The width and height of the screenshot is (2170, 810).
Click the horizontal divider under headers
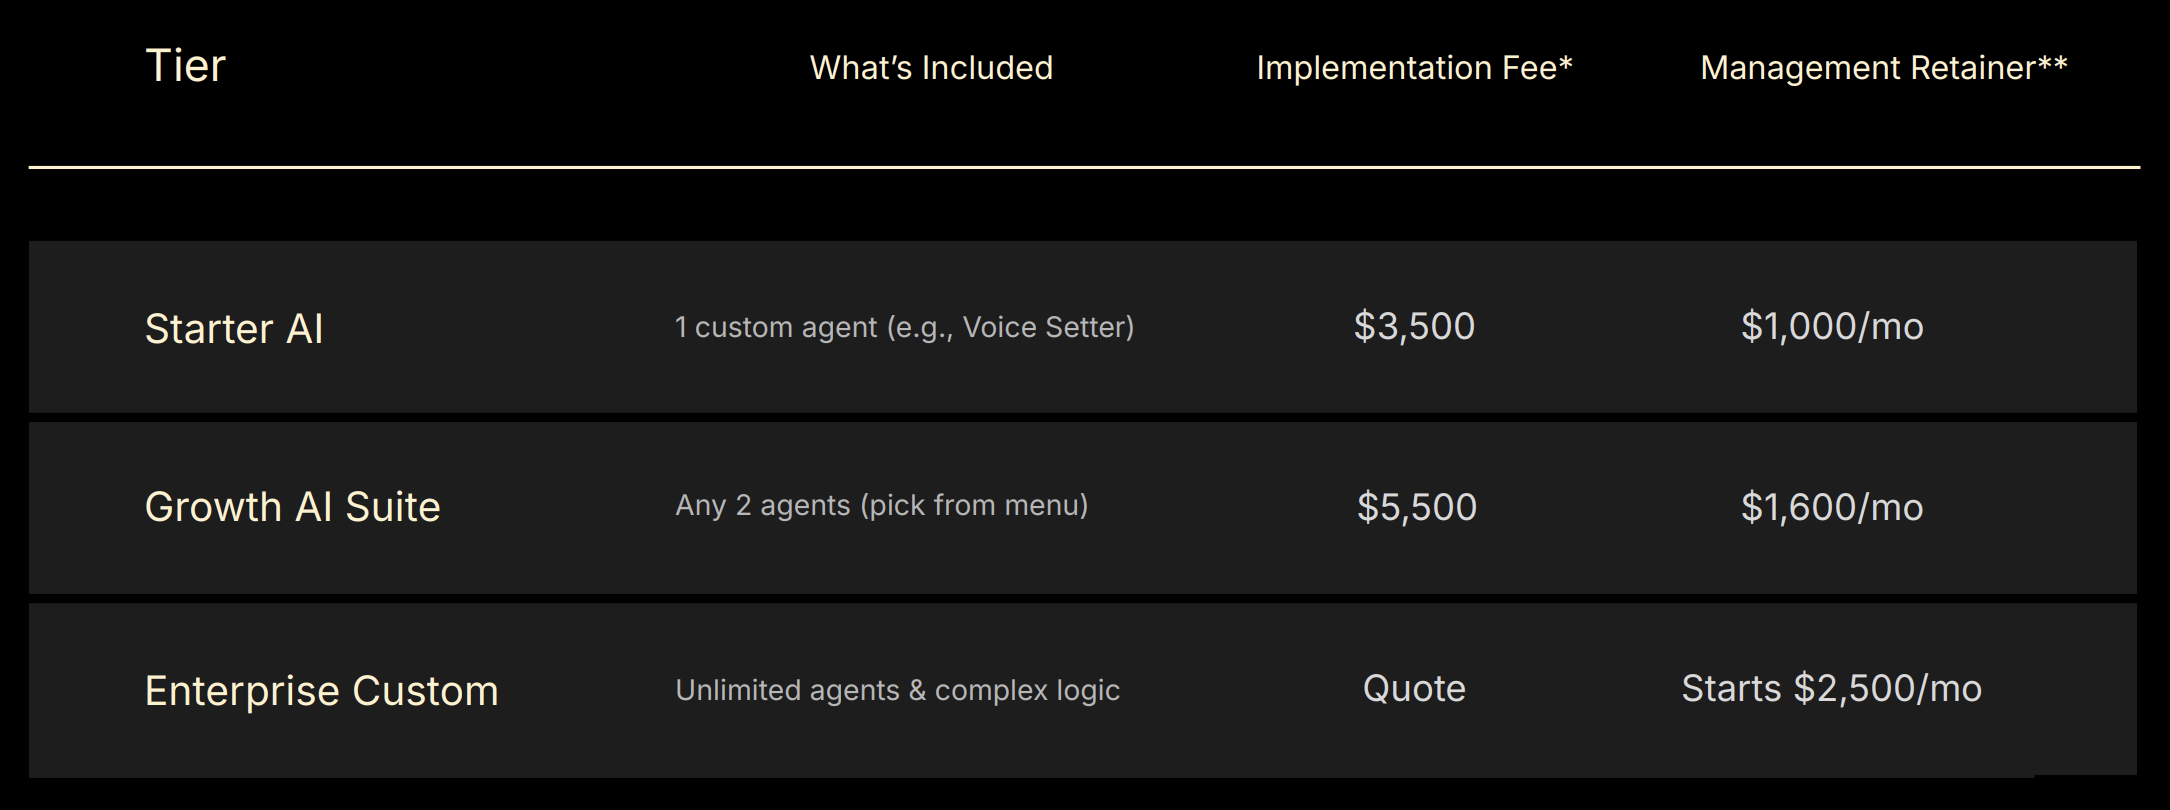[1084, 167]
